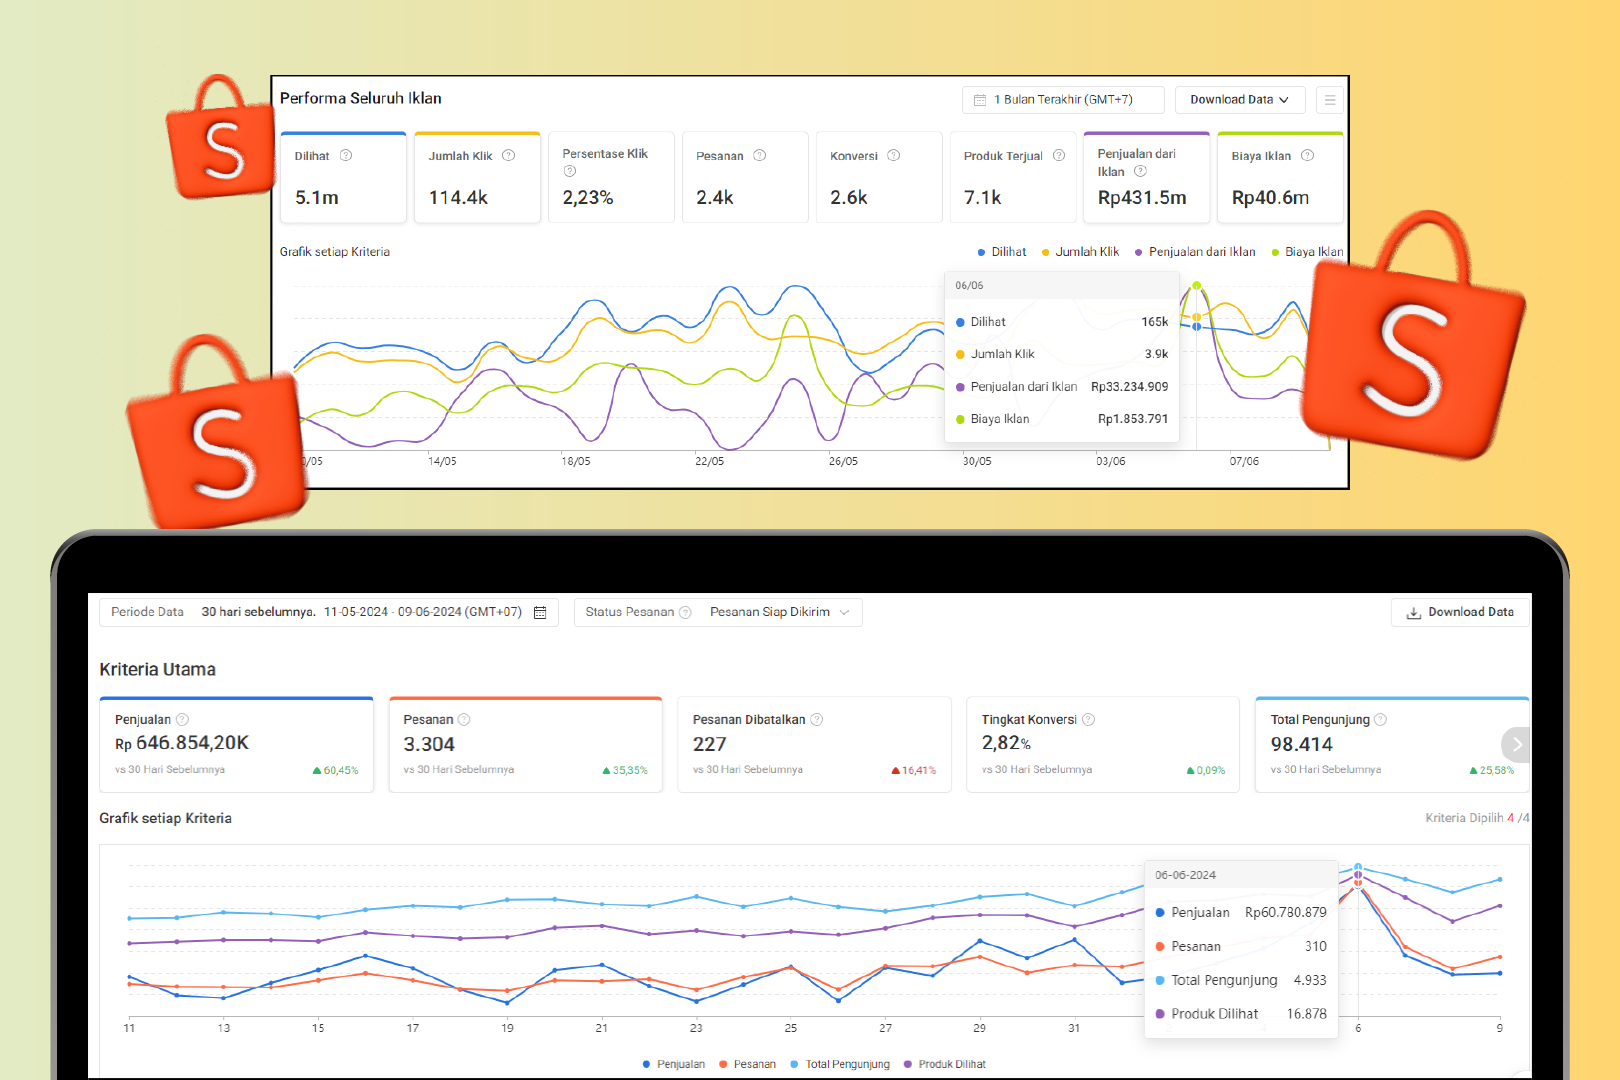Toggle the Pesanan 3.304 card
Image resolution: width=1620 pixels, height=1080 pixels.
click(525, 745)
